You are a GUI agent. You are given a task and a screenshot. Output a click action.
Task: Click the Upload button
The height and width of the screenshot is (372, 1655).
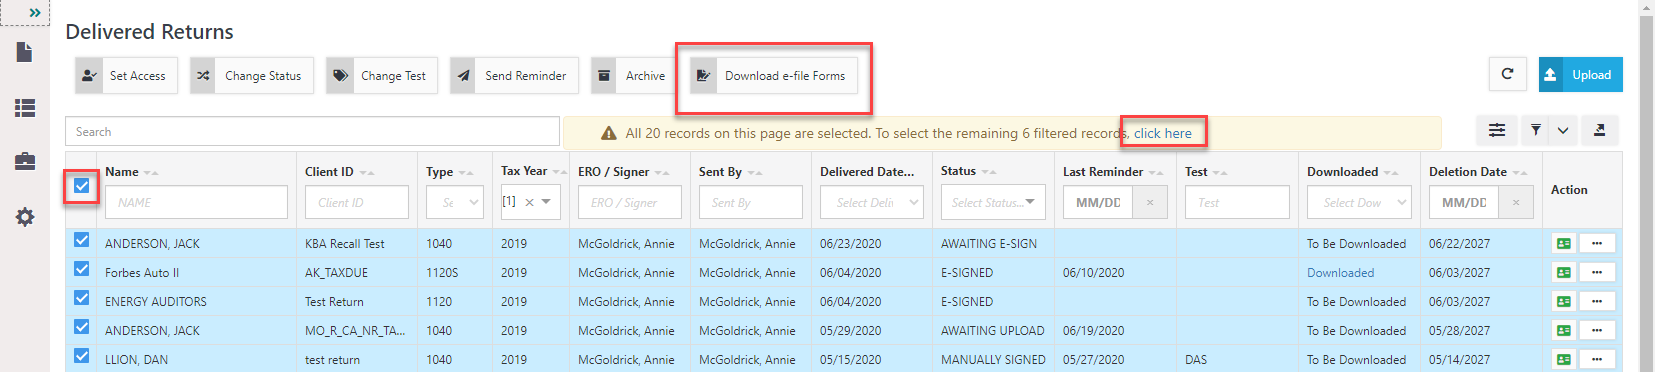(x=1580, y=75)
